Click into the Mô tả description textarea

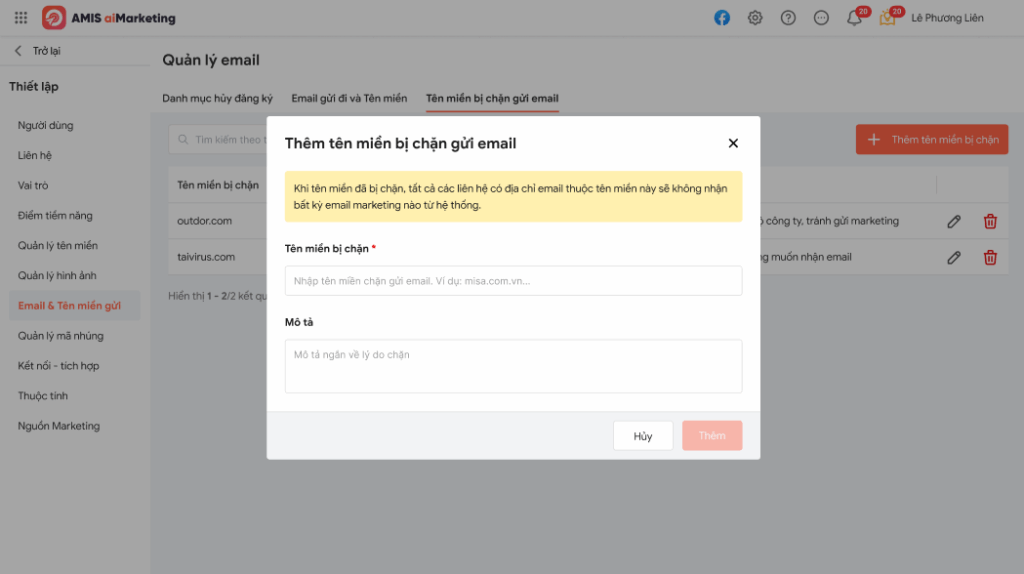[x=513, y=366]
